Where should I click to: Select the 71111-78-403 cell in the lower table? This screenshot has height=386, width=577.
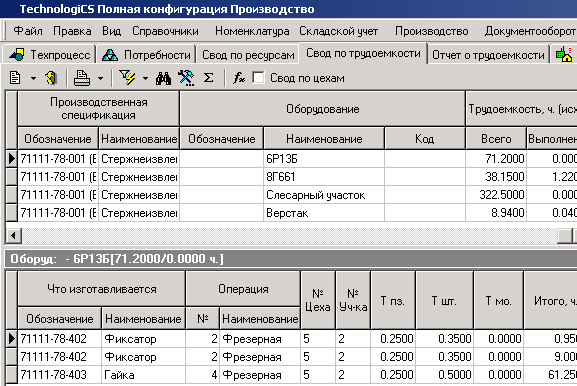(60, 375)
